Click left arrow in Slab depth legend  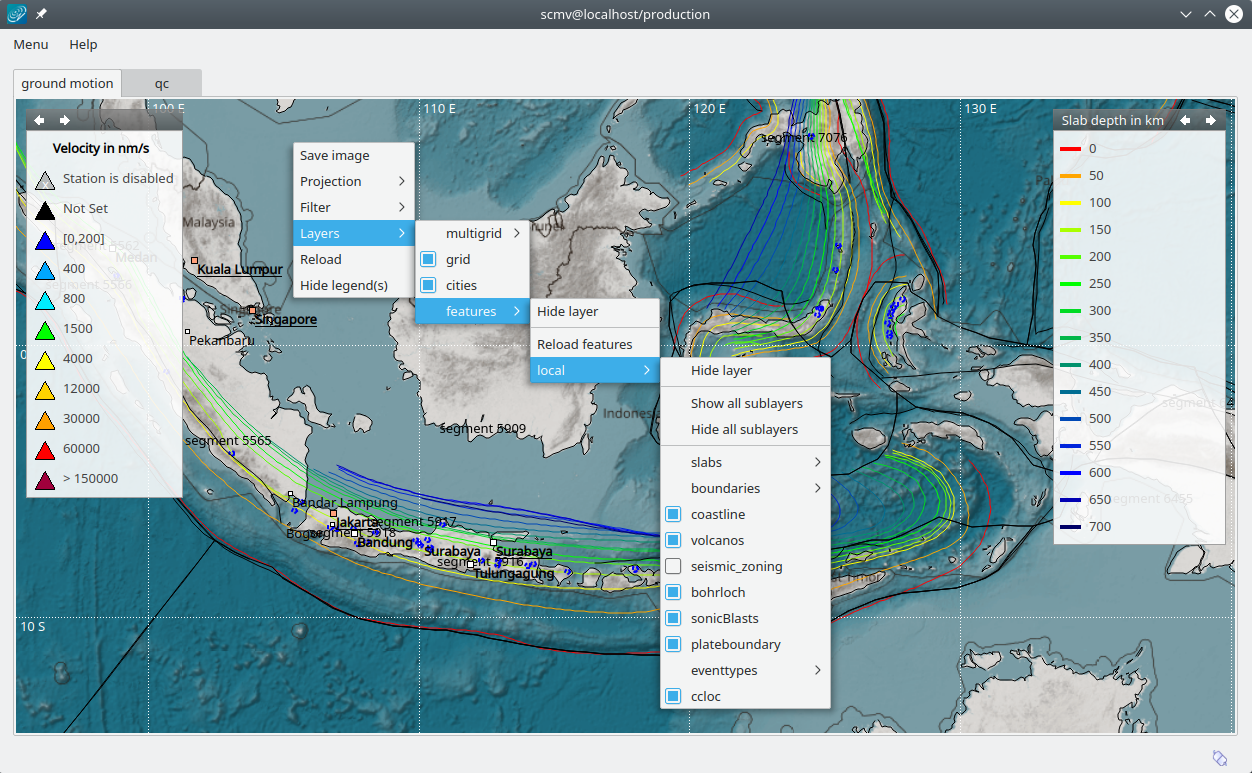(1185, 120)
